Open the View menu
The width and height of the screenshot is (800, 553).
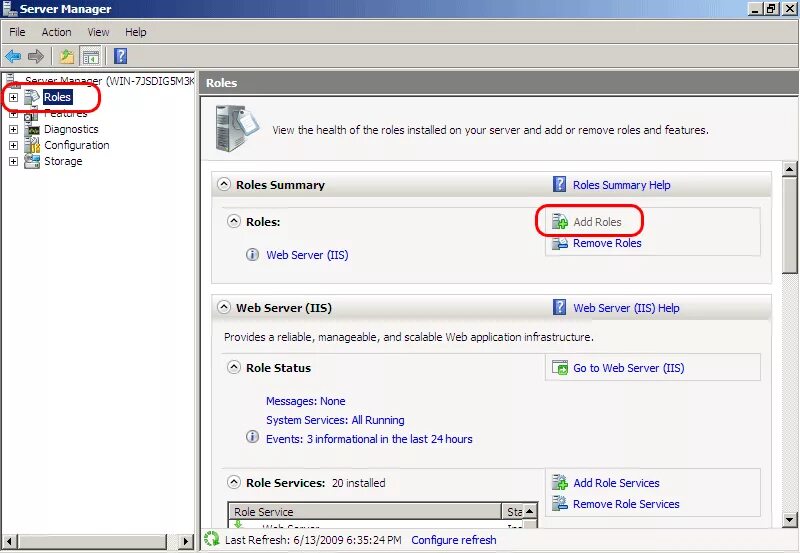click(98, 32)
